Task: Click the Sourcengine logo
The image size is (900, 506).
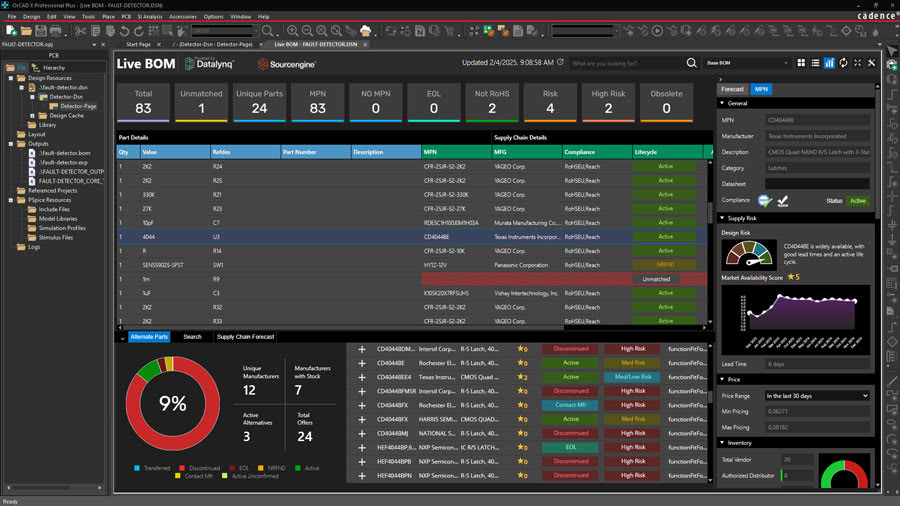Action: (x=286, y=64)
